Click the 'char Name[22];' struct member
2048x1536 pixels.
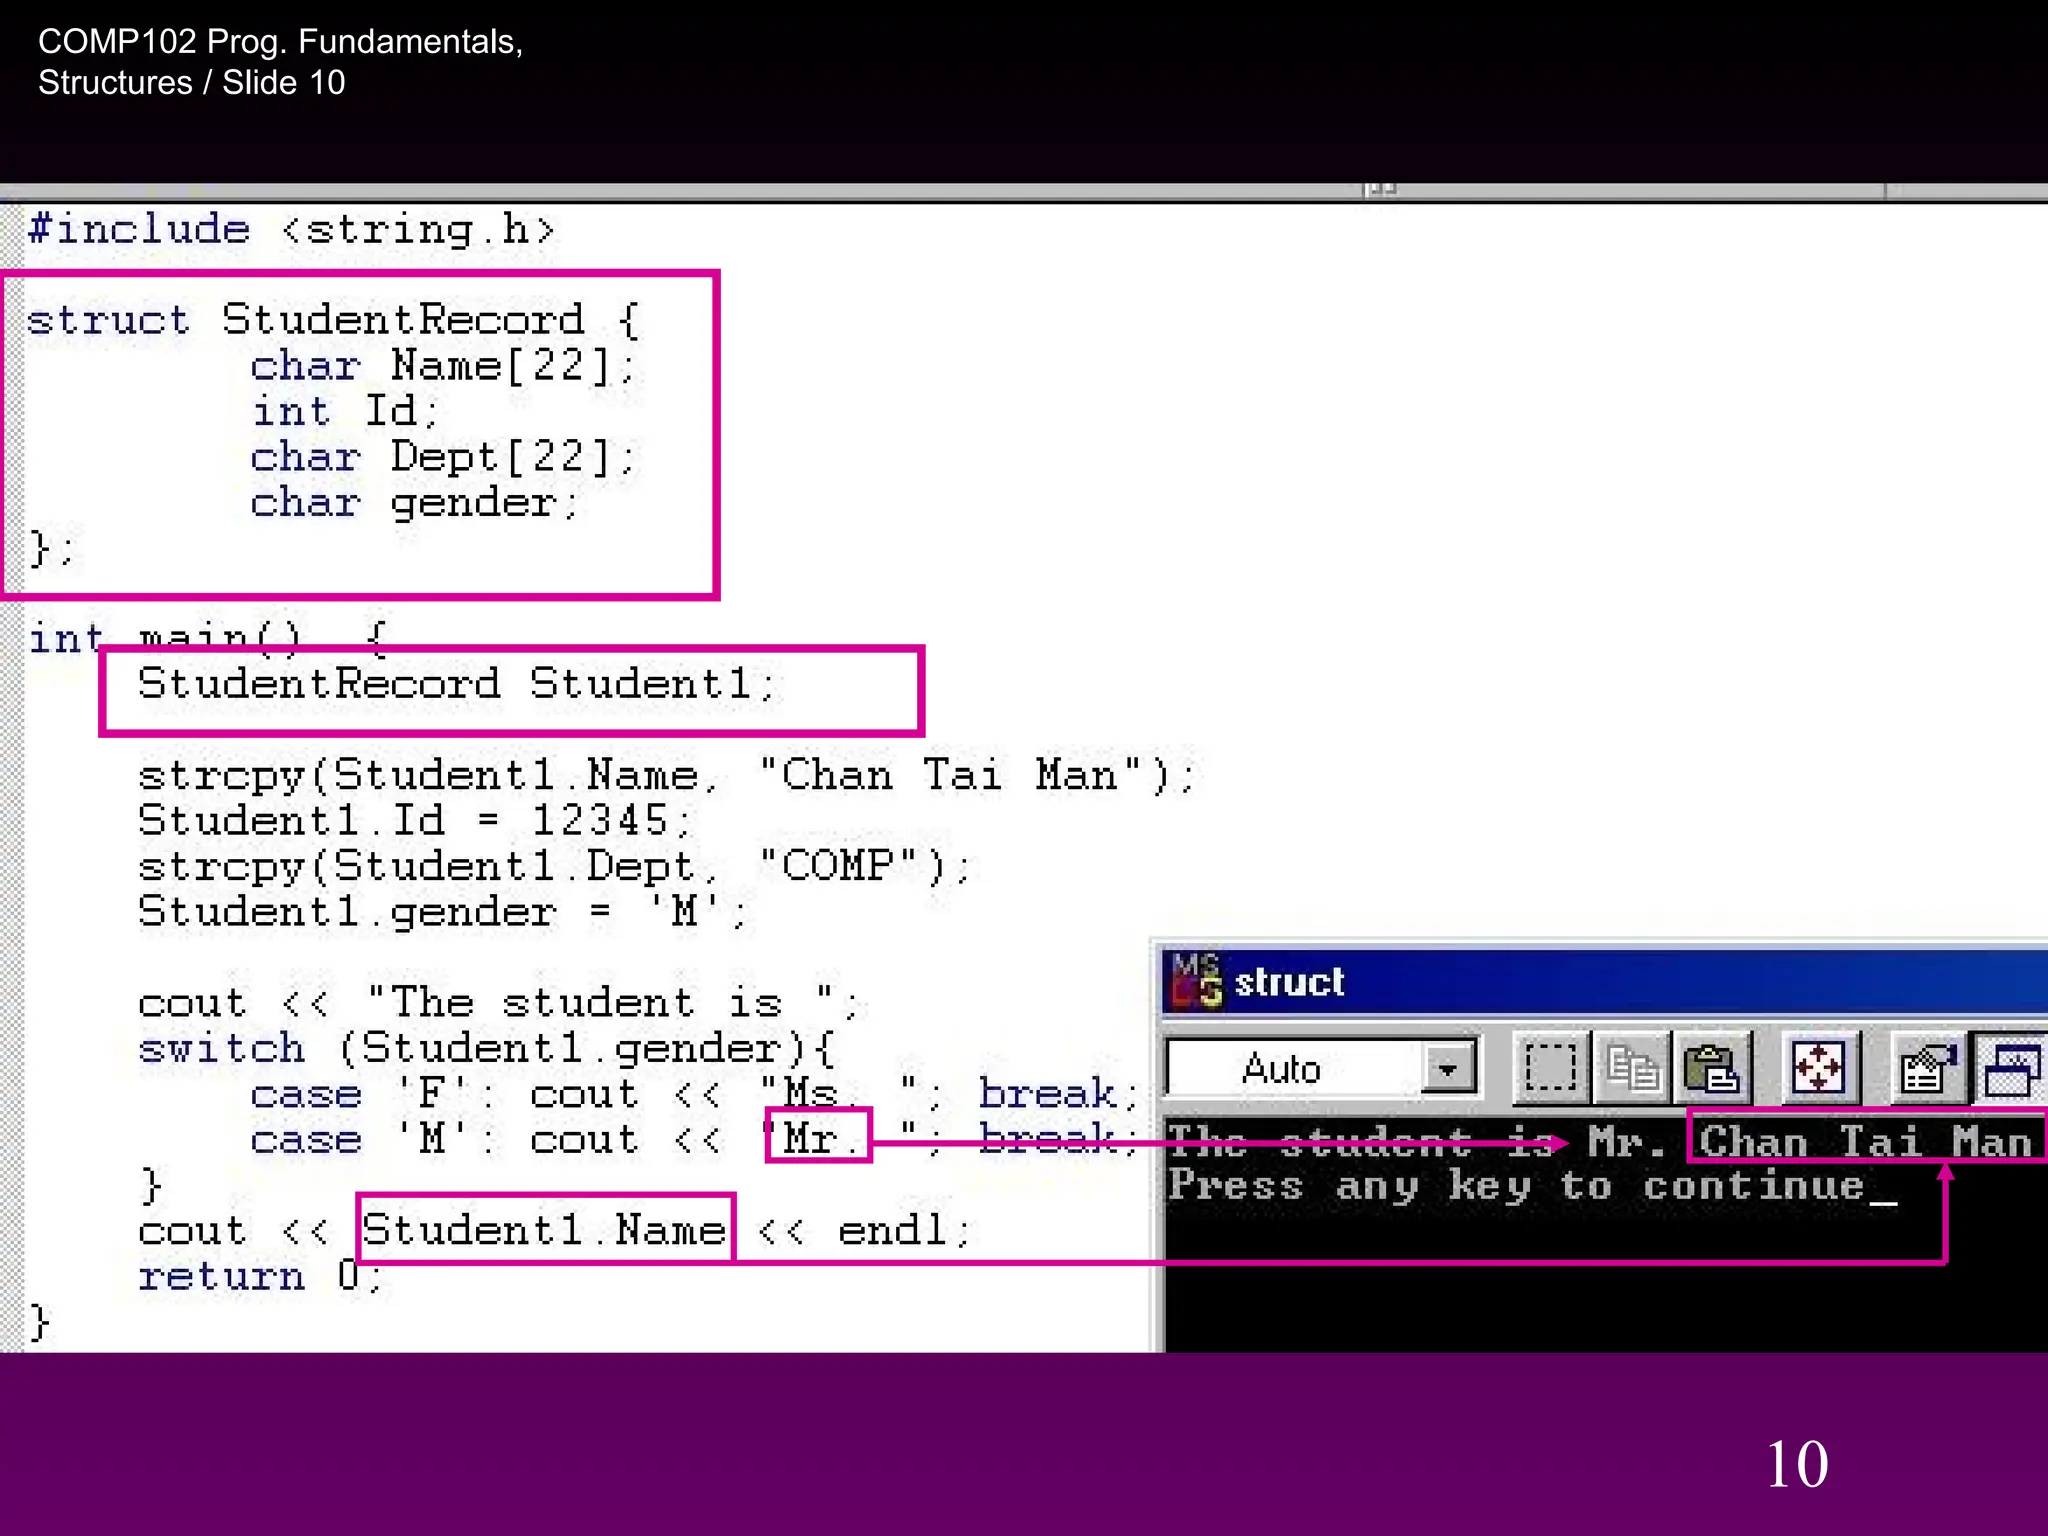click(x=442, y=367)
